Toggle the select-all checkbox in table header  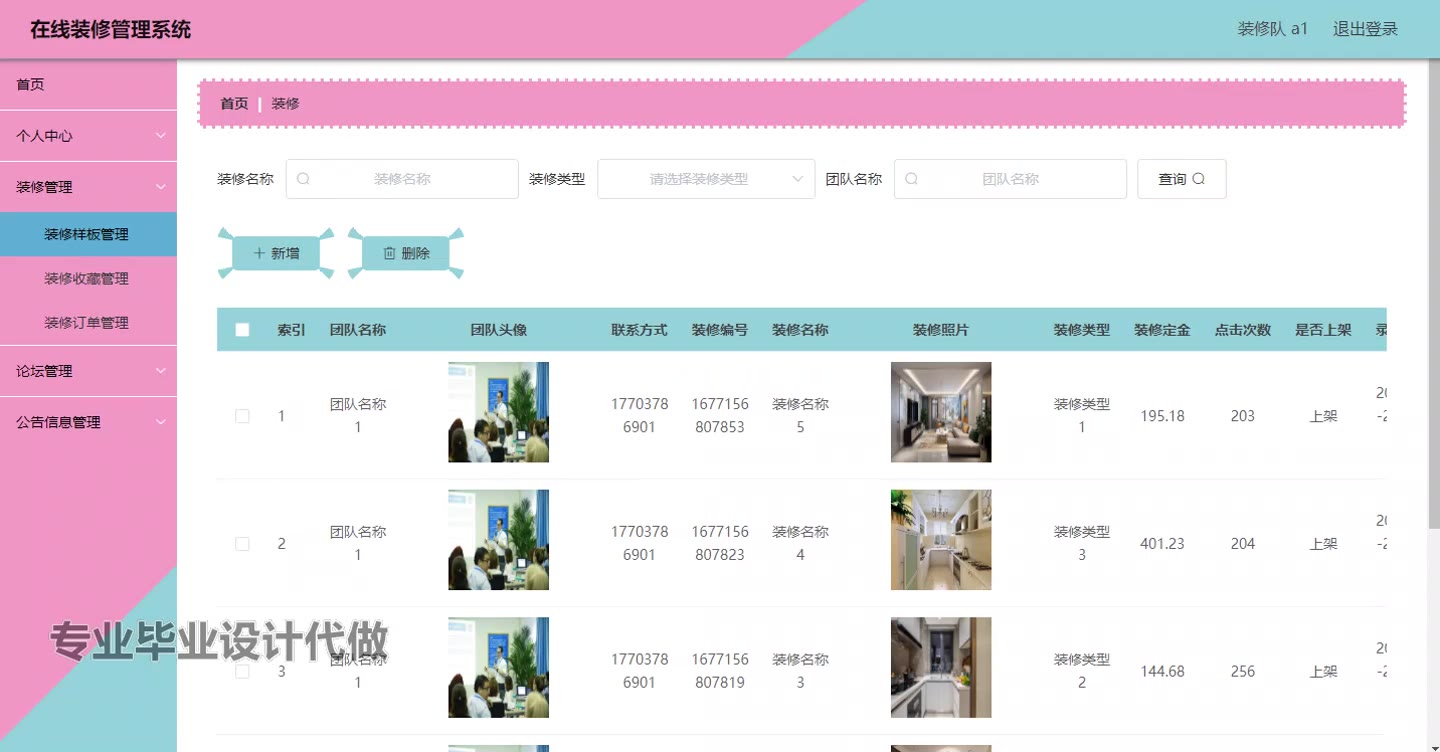tap(242, 330)
